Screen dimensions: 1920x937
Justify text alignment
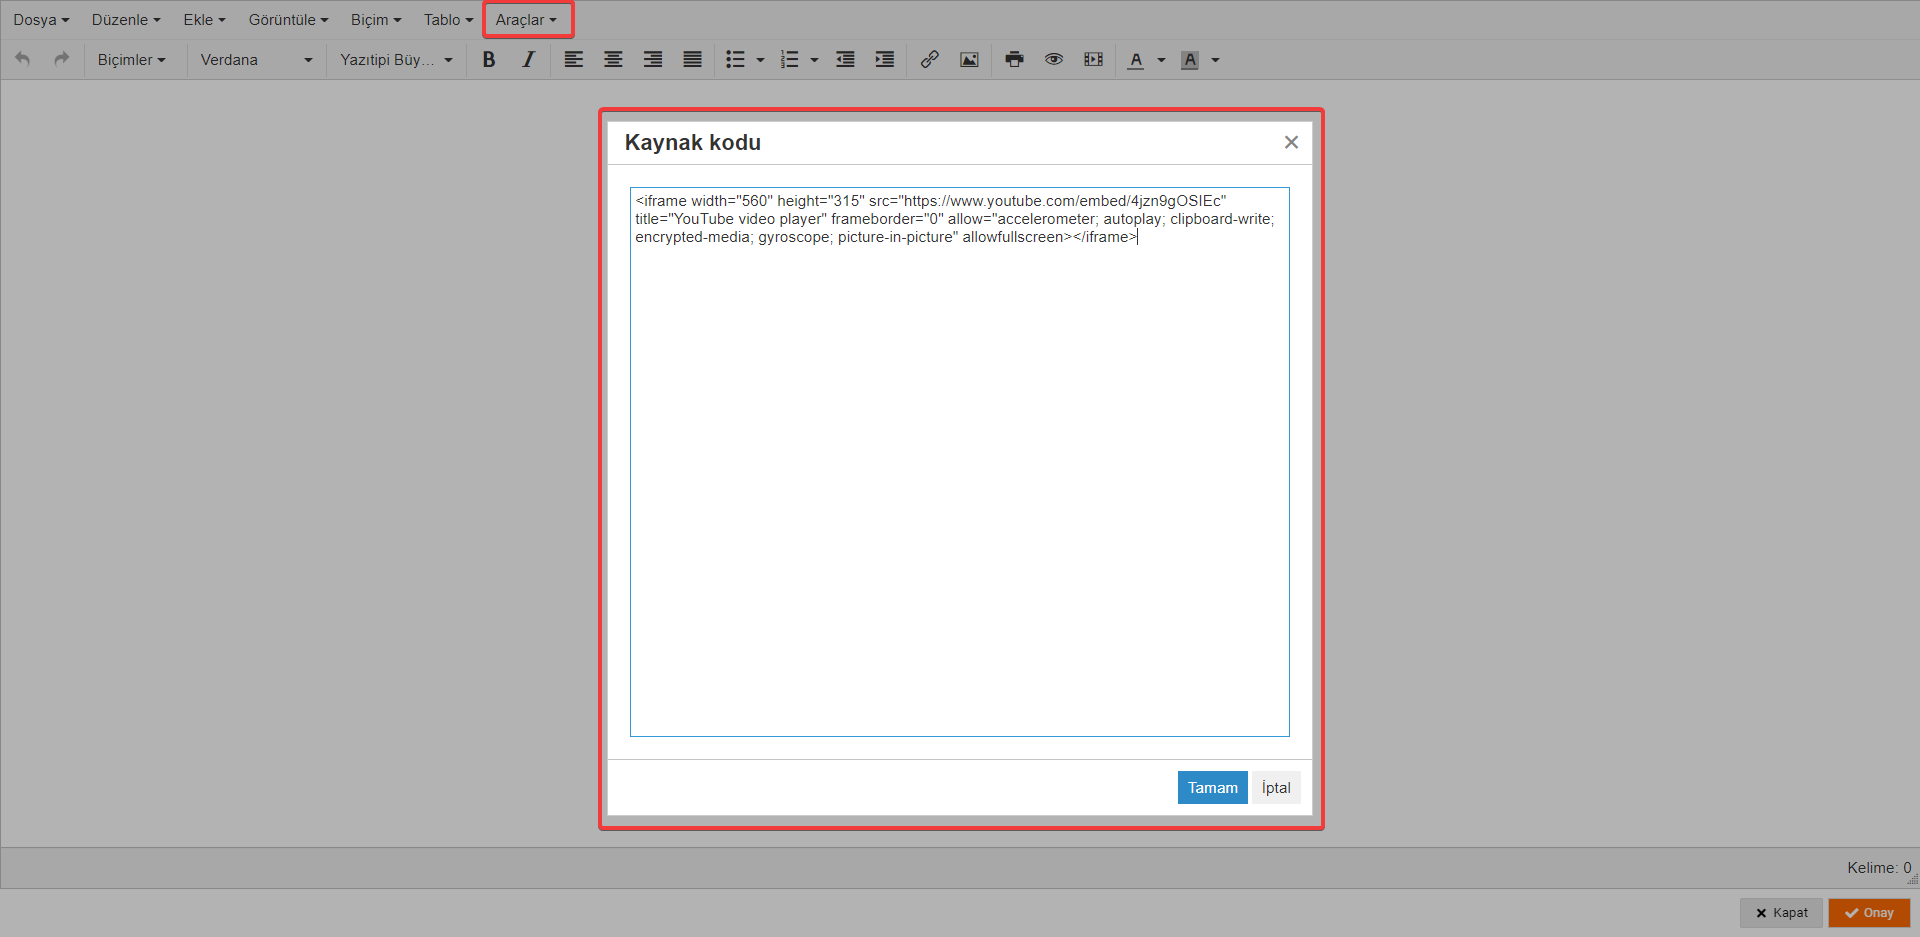[692, 59]
